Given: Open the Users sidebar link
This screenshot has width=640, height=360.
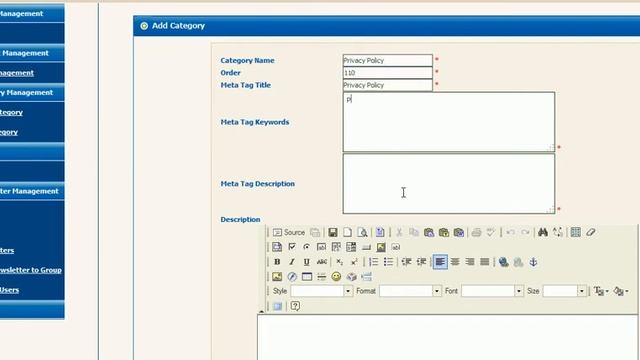Looking at the screenshot, I should (x=9, y=290).
